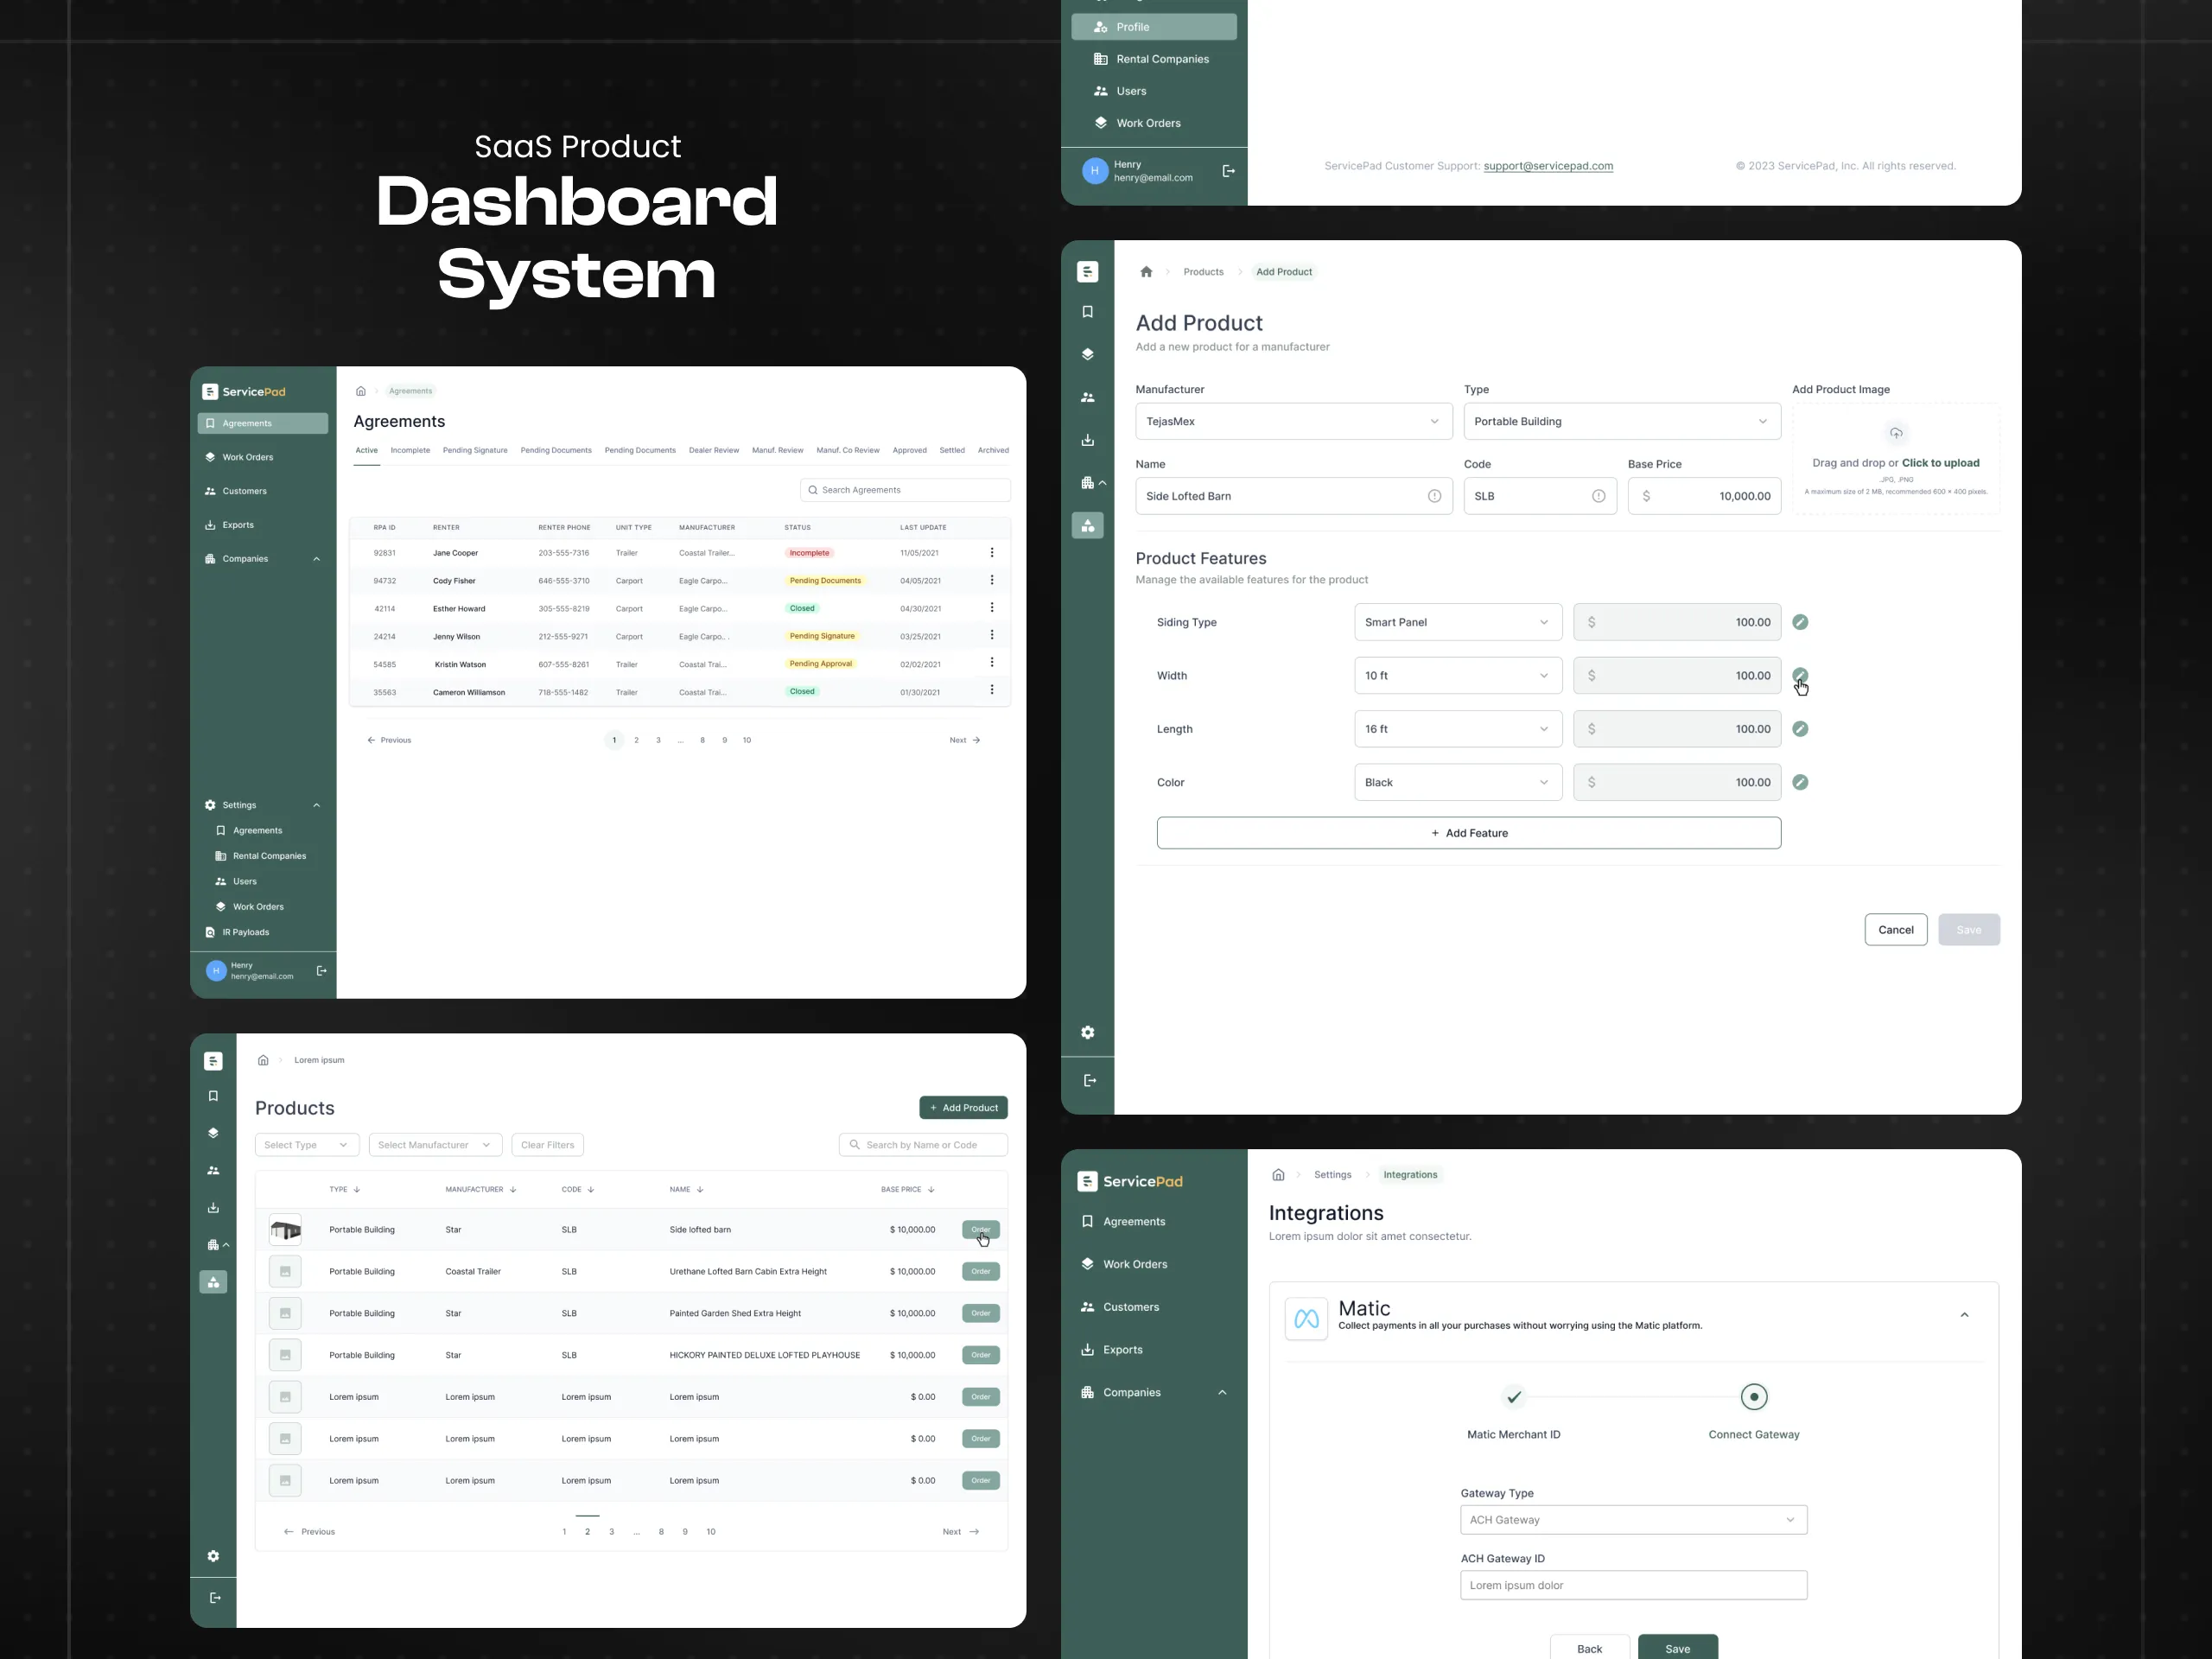Click the Clear Filters button
The image size is (2212, 1659).
(x=548, y=1145)
